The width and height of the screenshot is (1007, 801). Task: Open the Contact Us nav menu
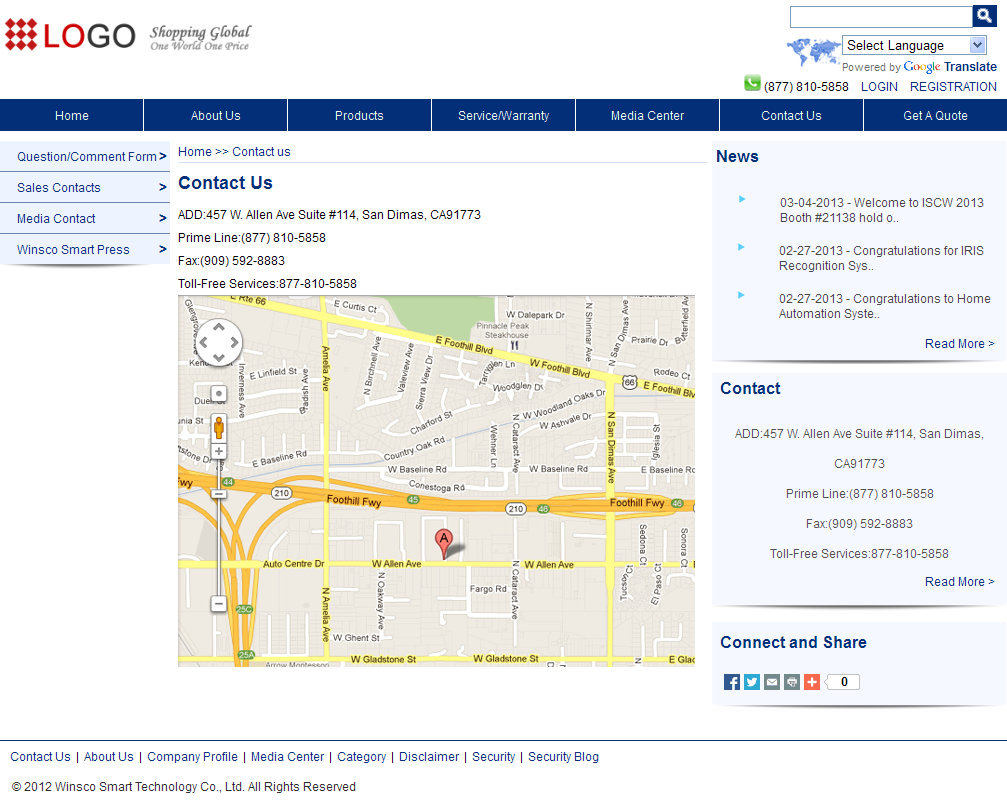pos(791,116)
